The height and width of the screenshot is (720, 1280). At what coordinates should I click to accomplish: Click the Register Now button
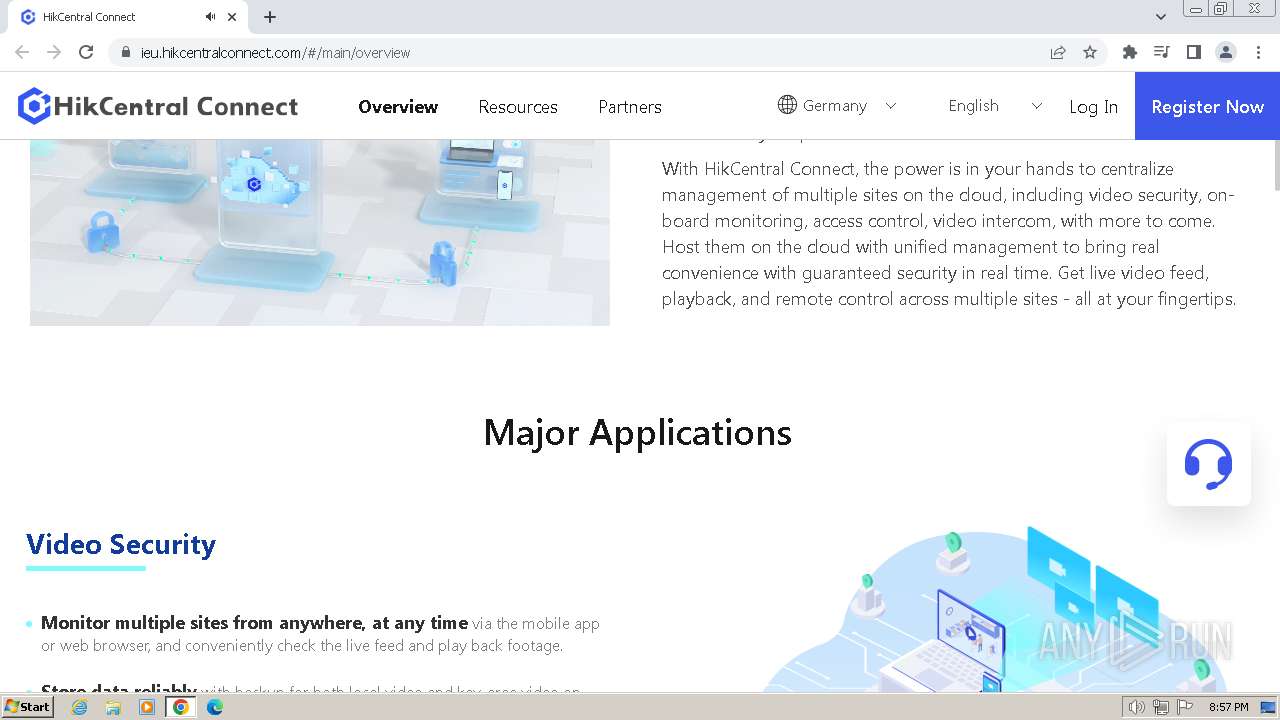point(1207,106)
